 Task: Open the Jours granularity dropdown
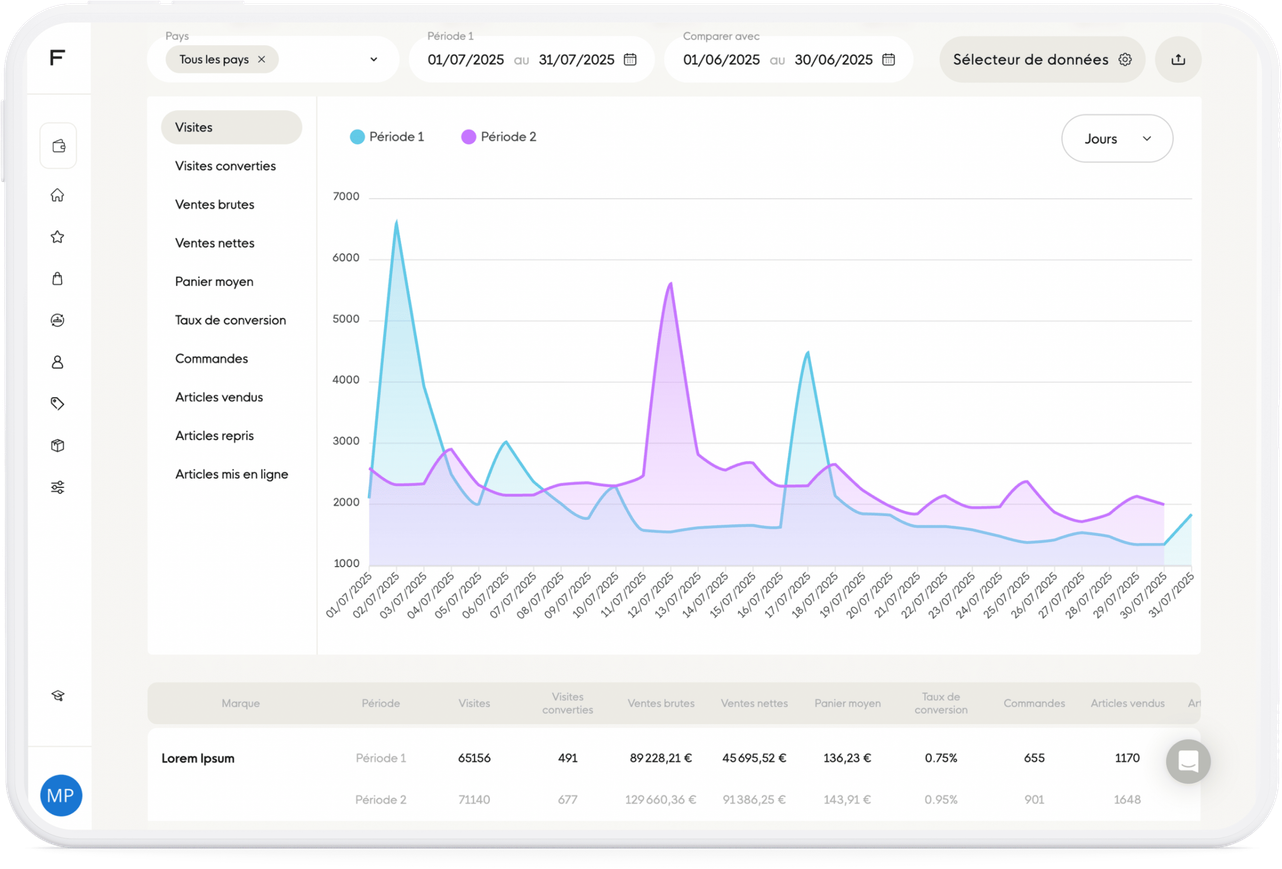tap(1117, 139)
